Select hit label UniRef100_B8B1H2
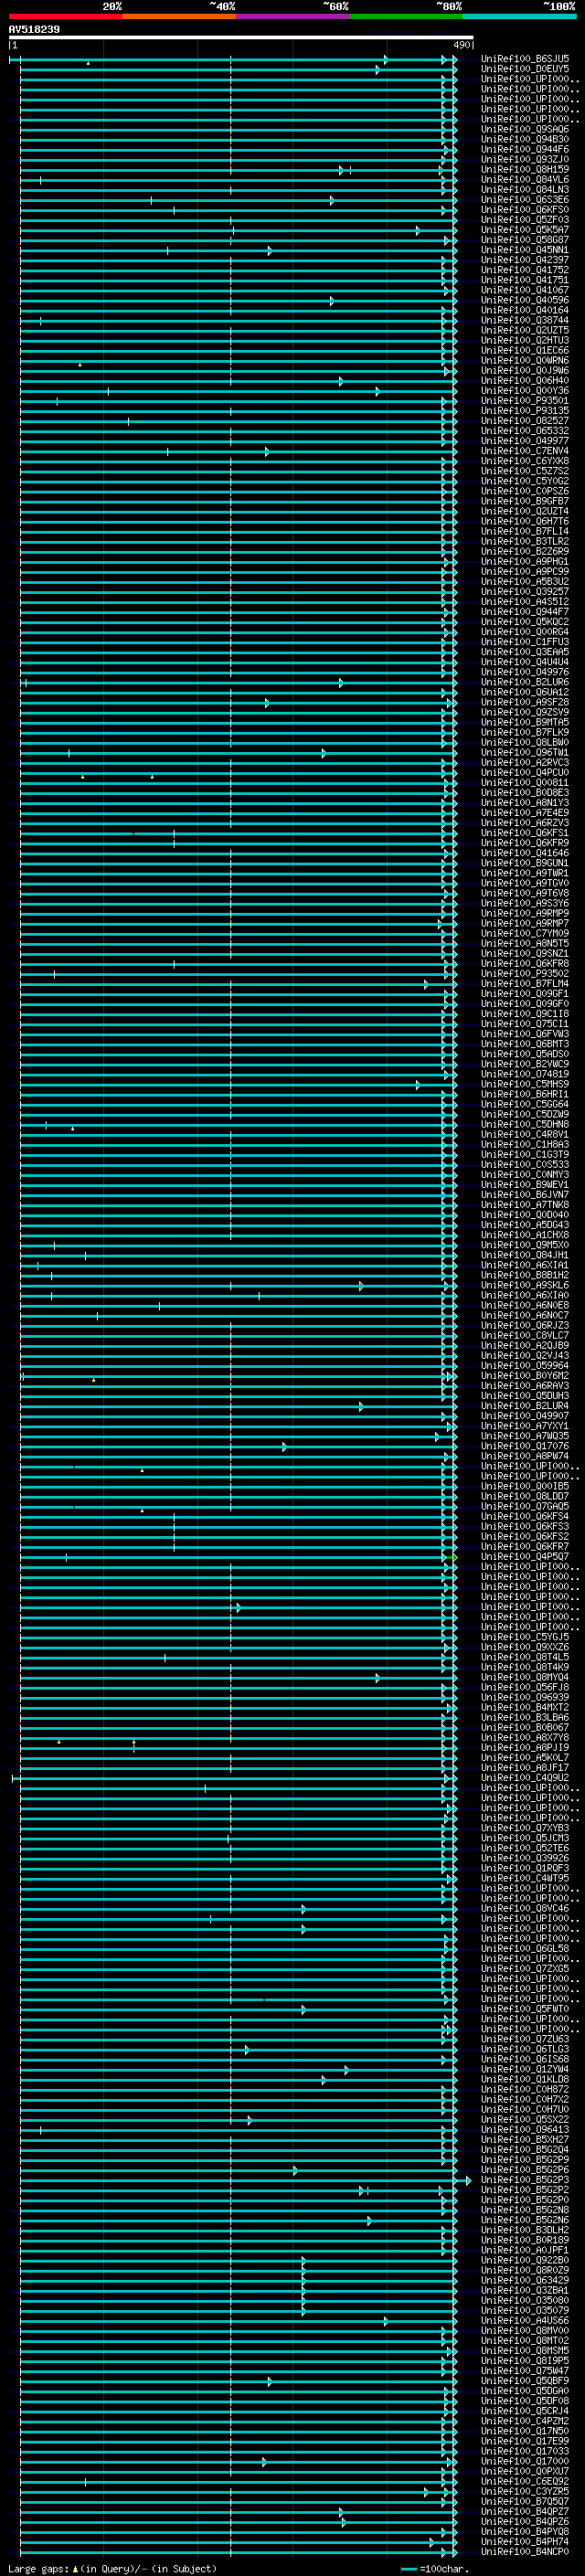585x2576 pixels. coord(525,1275)
